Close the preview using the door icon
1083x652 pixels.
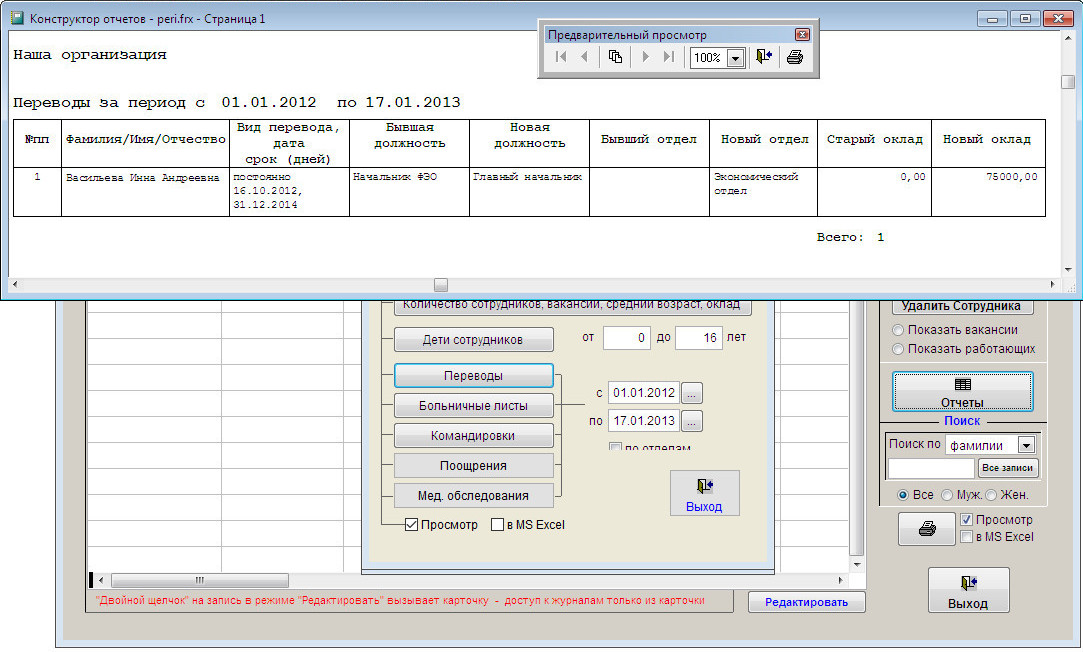pyautogui.click(x=764, y=57)
